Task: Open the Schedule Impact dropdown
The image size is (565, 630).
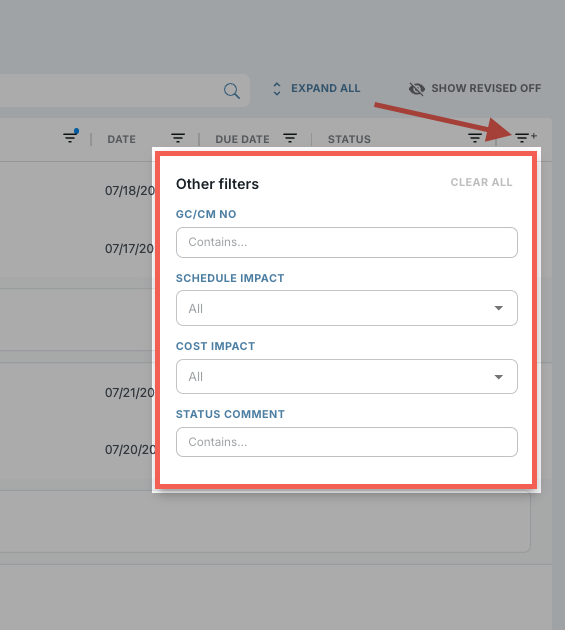Action: click(x=347, y=308)
